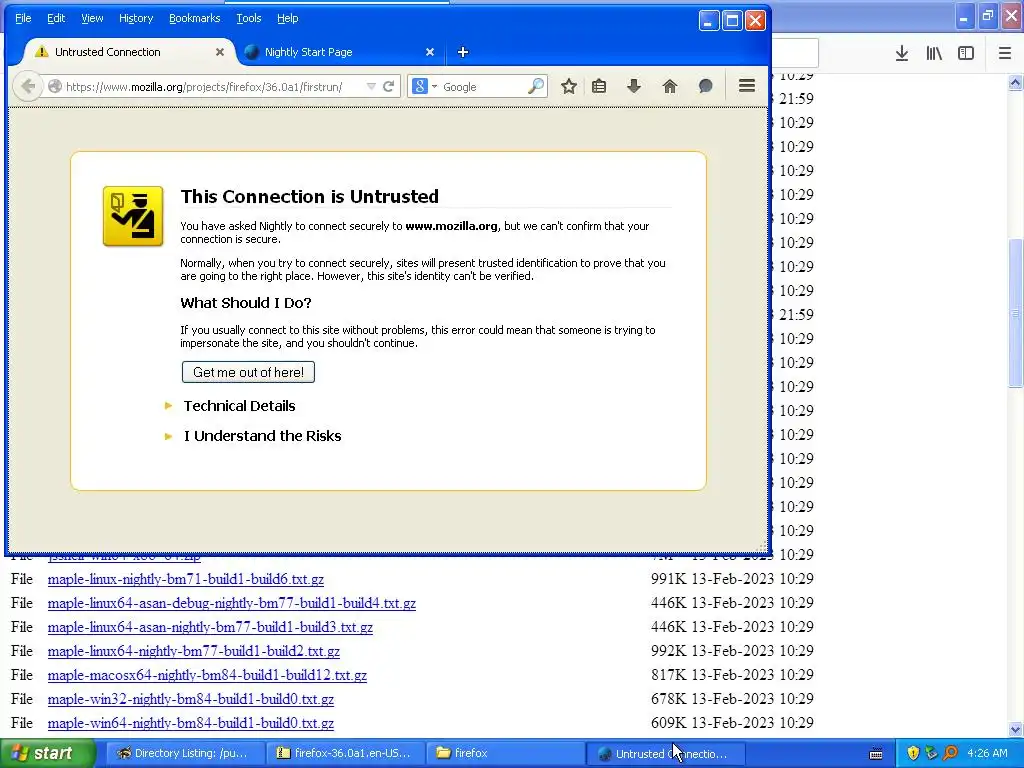Expand Technical Details section

tap(238, 406)
